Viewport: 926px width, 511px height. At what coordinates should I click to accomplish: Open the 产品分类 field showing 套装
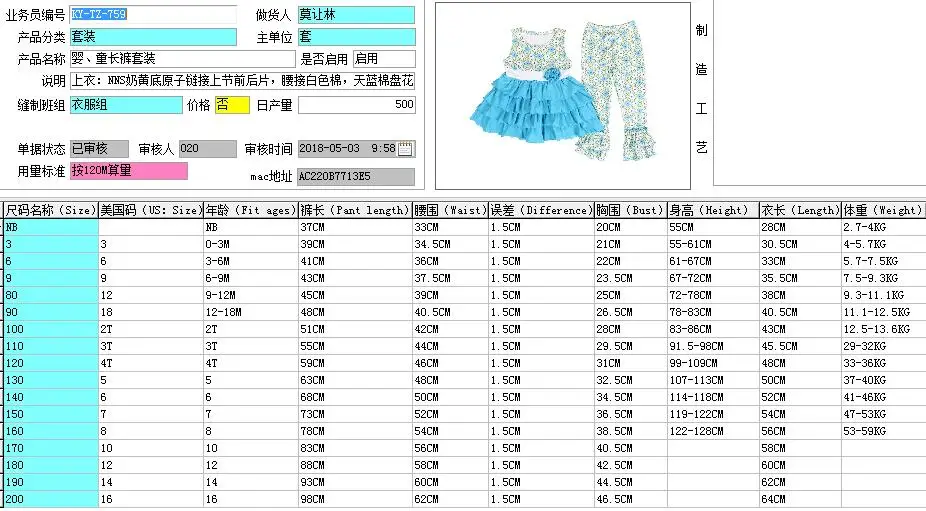[x=153, y=37]
